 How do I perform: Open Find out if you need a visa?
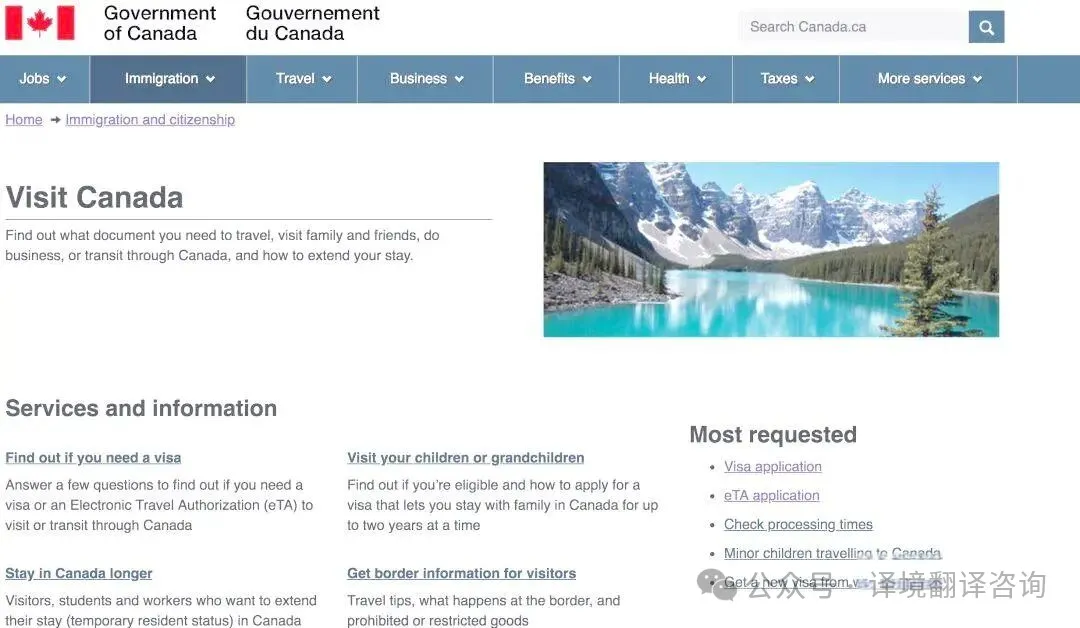pos(93,458)
